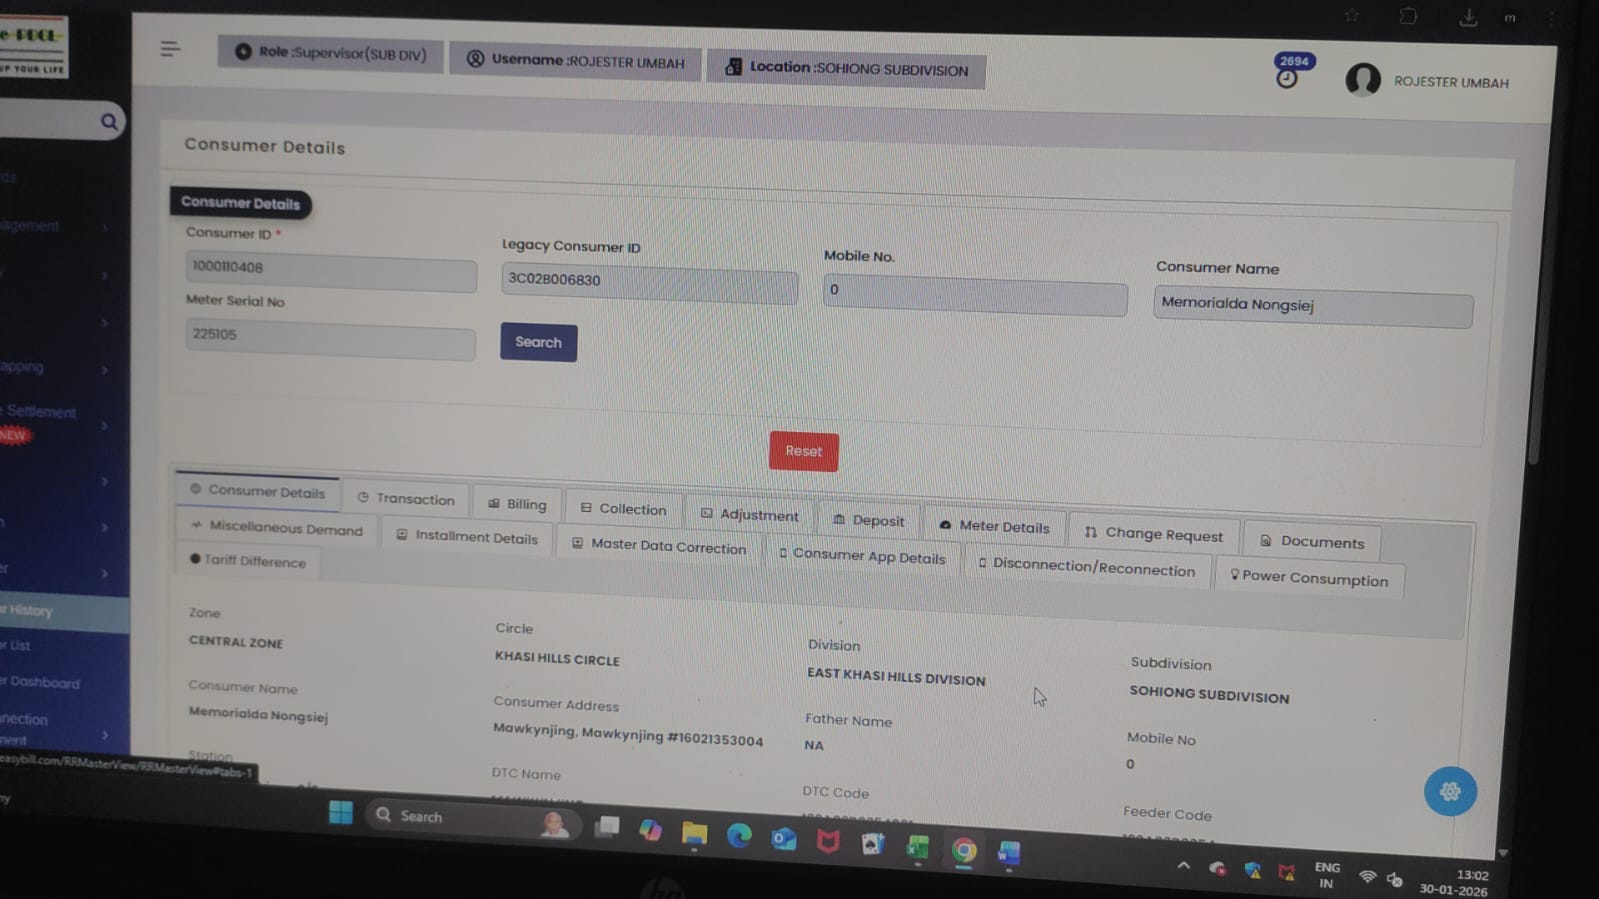
Task: Focus the Consumer Name input field
Action: 1312,307
